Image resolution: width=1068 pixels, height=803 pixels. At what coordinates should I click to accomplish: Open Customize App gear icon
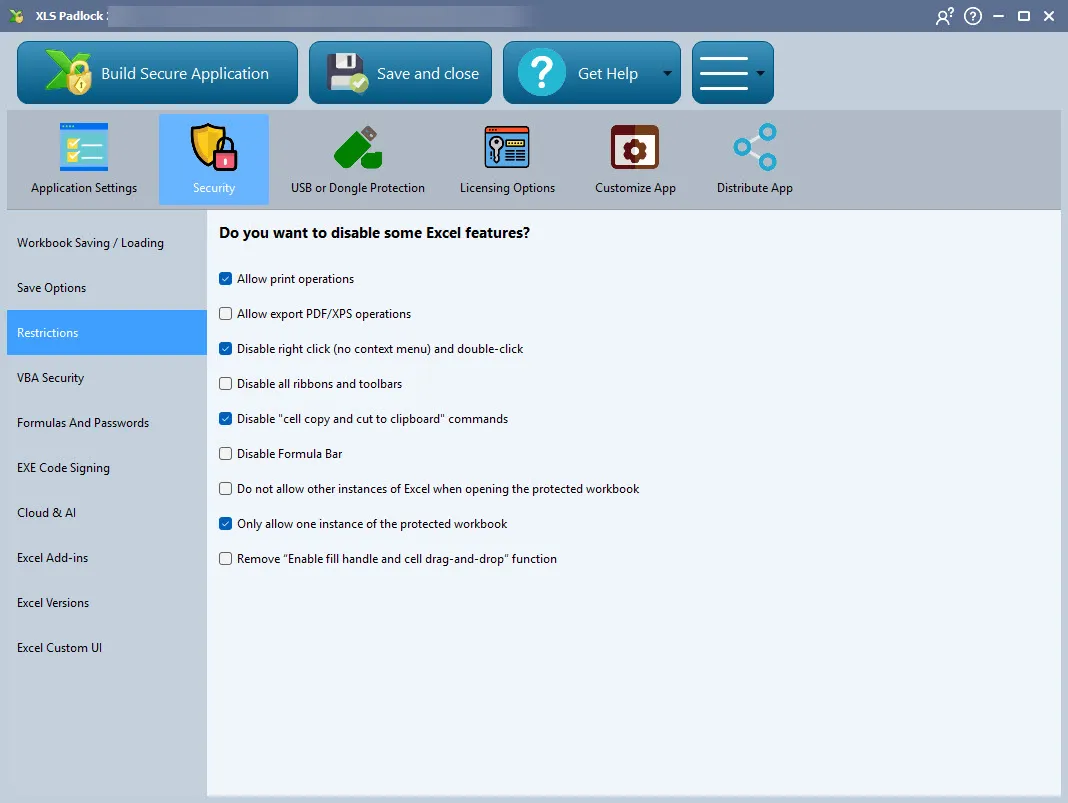tap(635, 146)
